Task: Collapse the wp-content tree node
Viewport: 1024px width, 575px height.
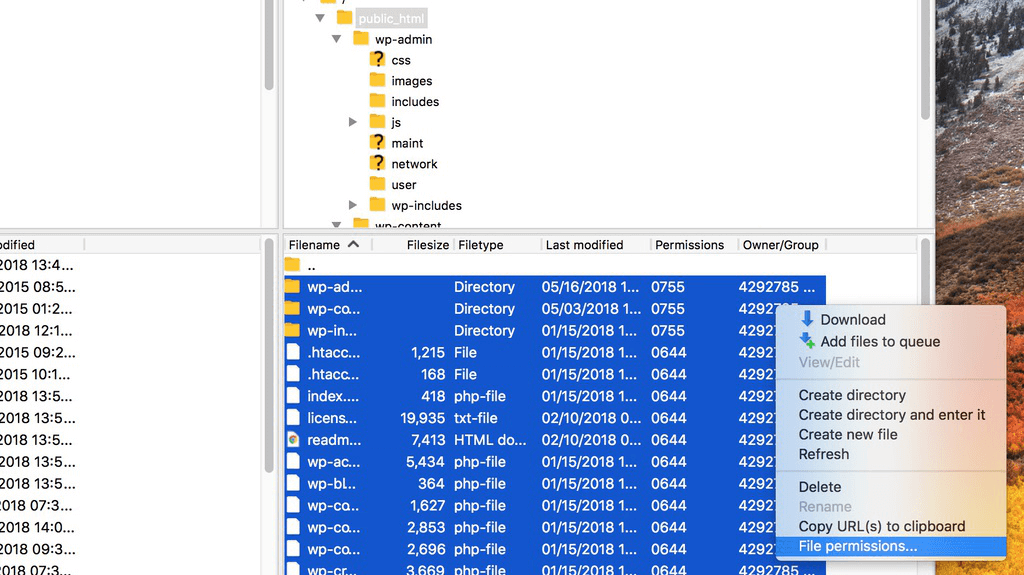Action: pos(336,225)
